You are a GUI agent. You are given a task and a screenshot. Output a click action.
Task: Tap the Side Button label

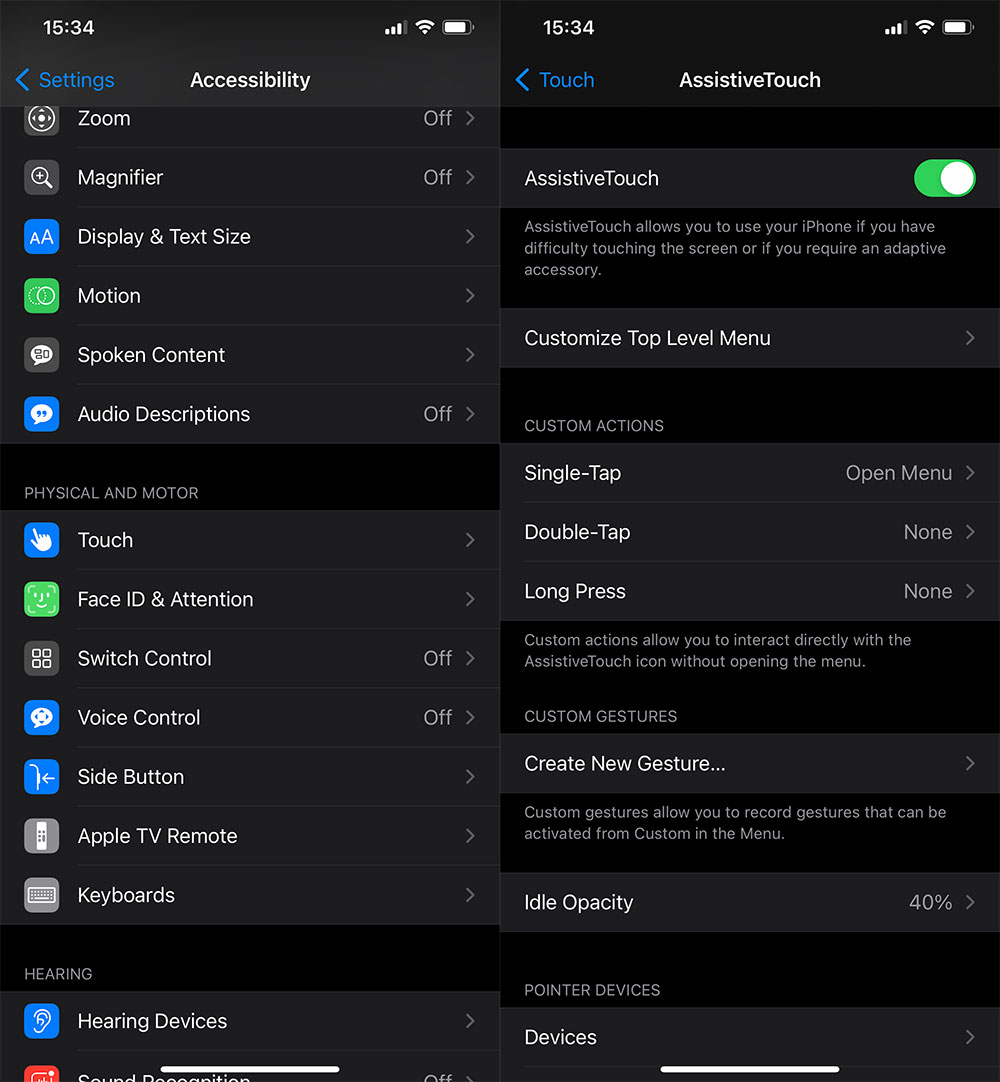(x=131, y=777)
